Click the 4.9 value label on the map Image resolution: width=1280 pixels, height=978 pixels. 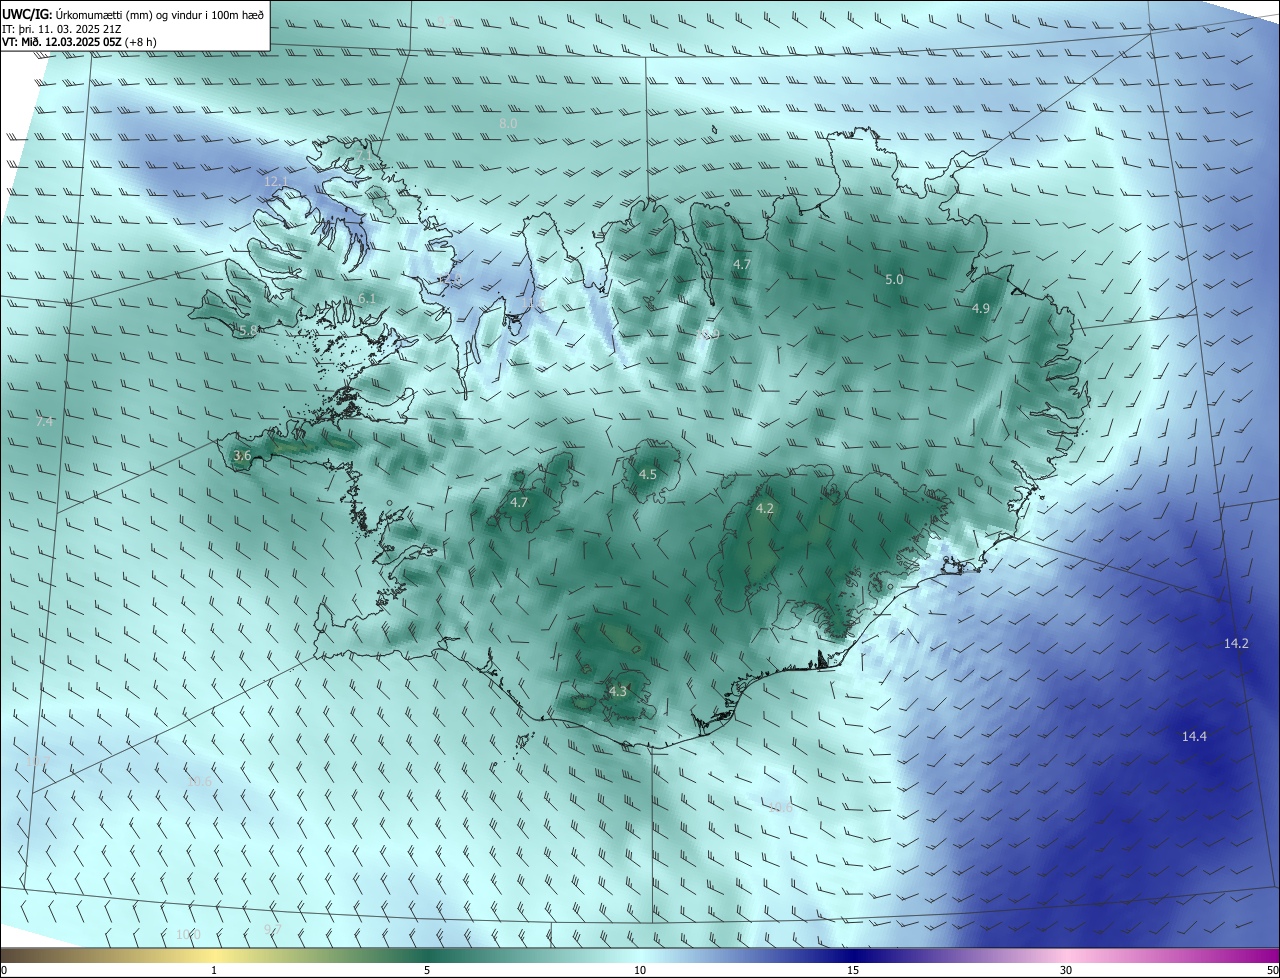click(x=980, y=309)
